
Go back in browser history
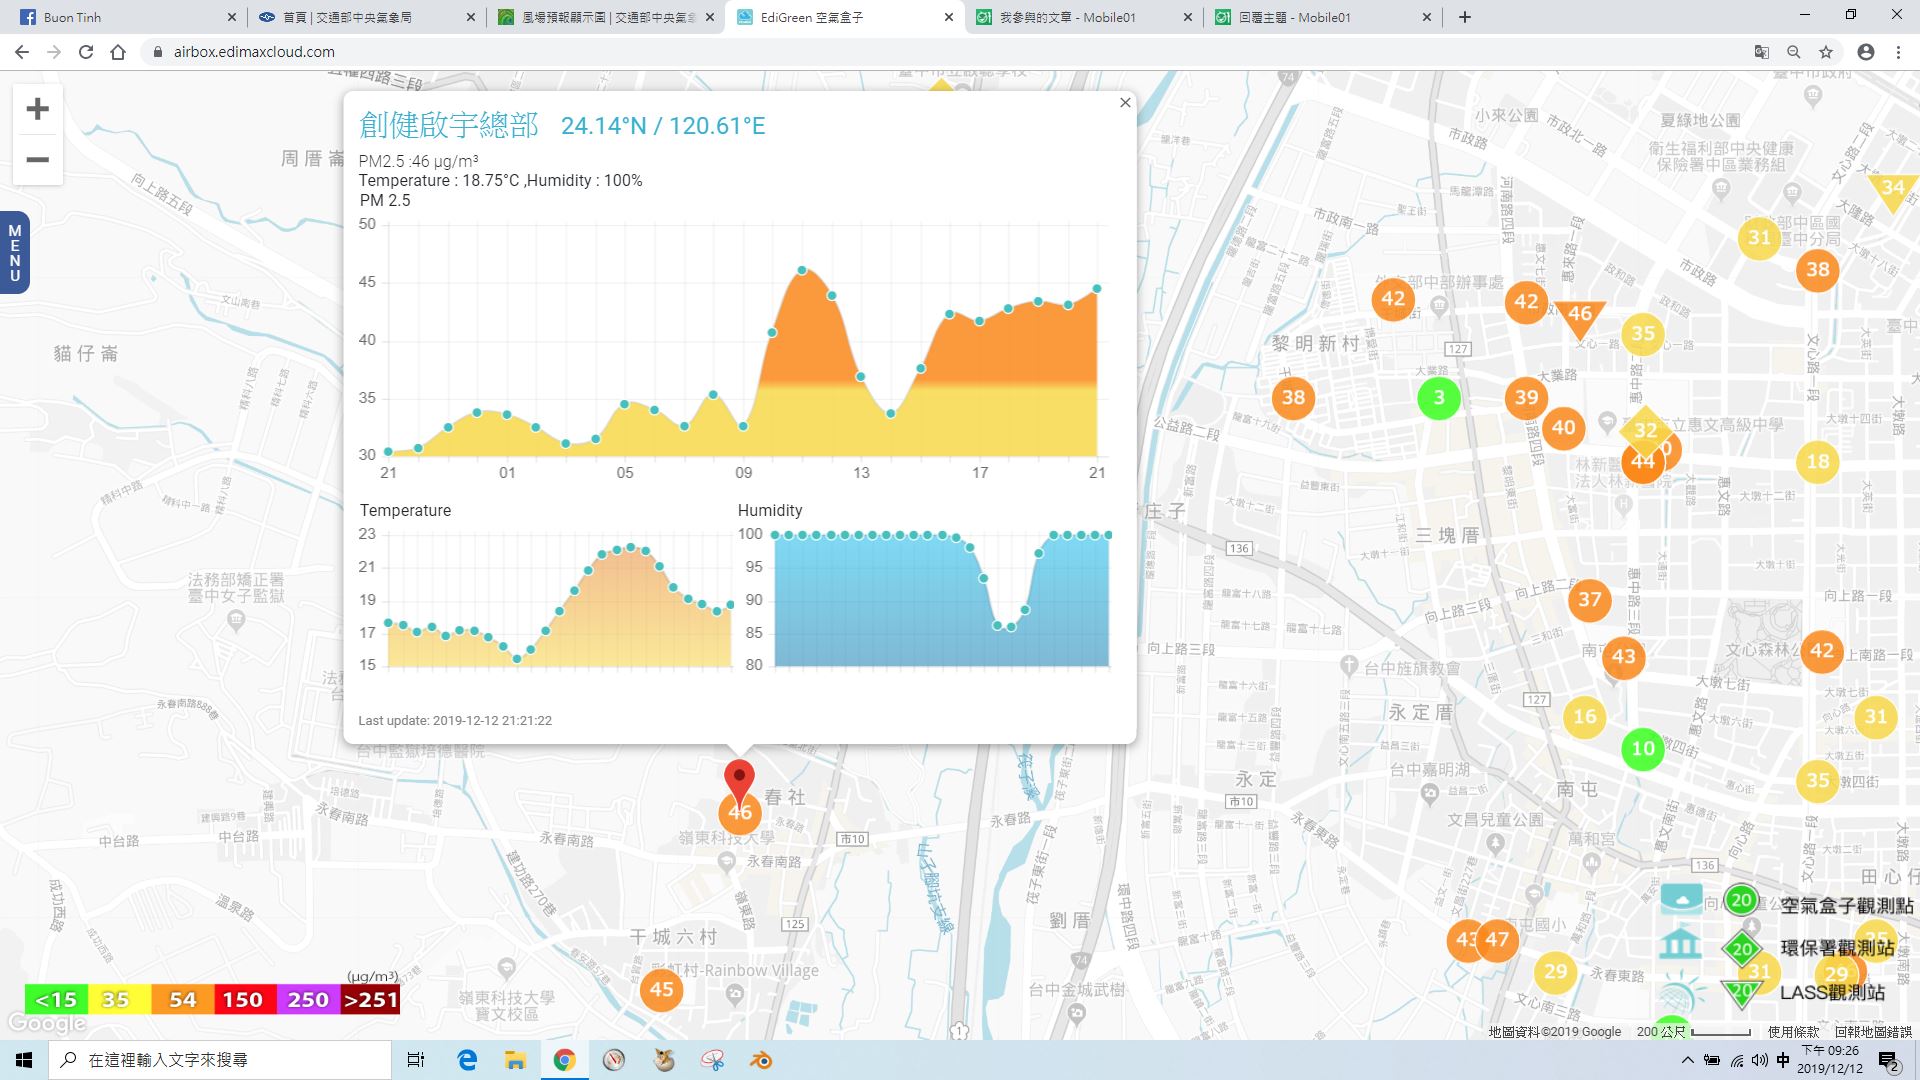point(22,52)
